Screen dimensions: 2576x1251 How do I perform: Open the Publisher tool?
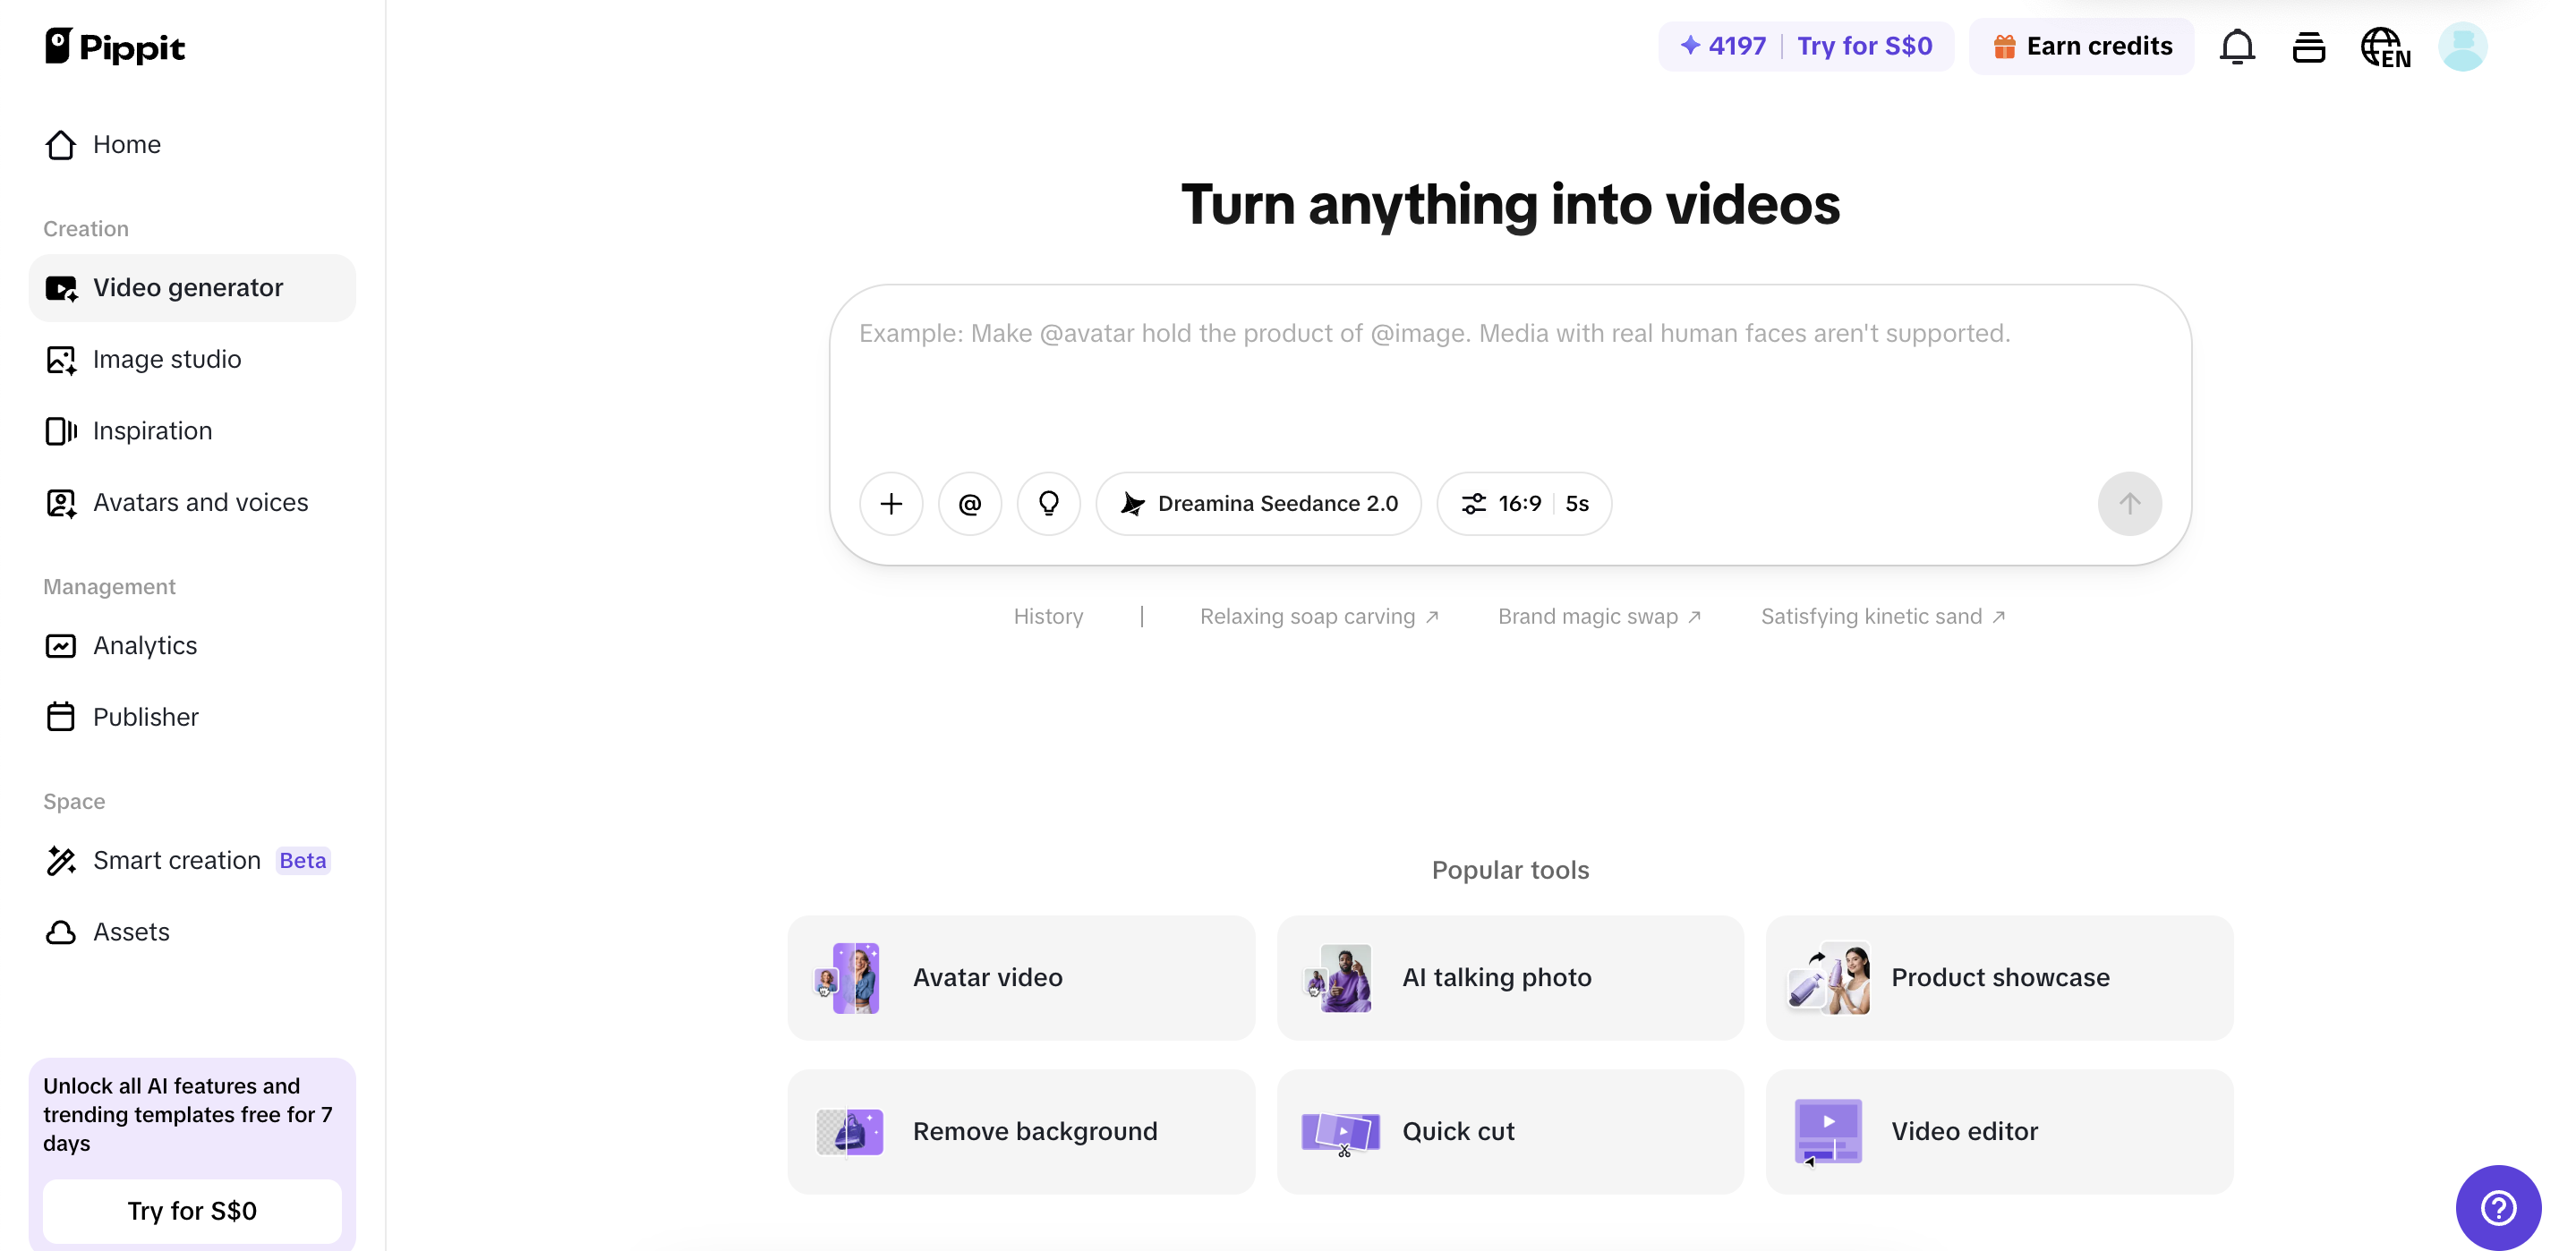point(146,716)
